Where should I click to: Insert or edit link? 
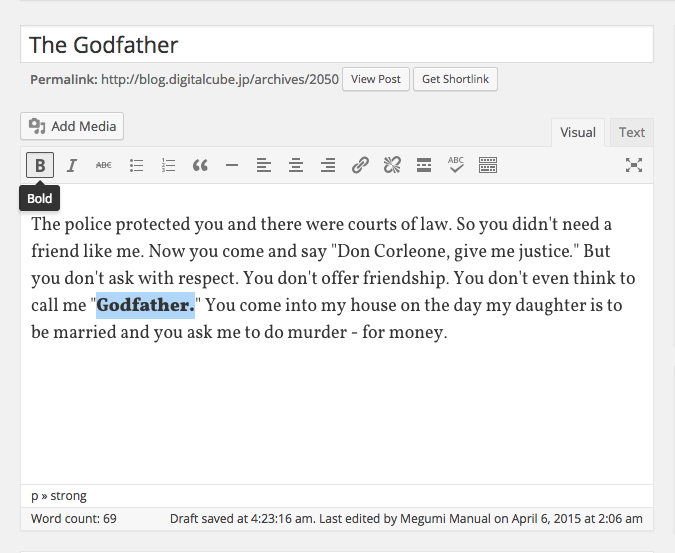pyautogui.click(x=360, y=166)
